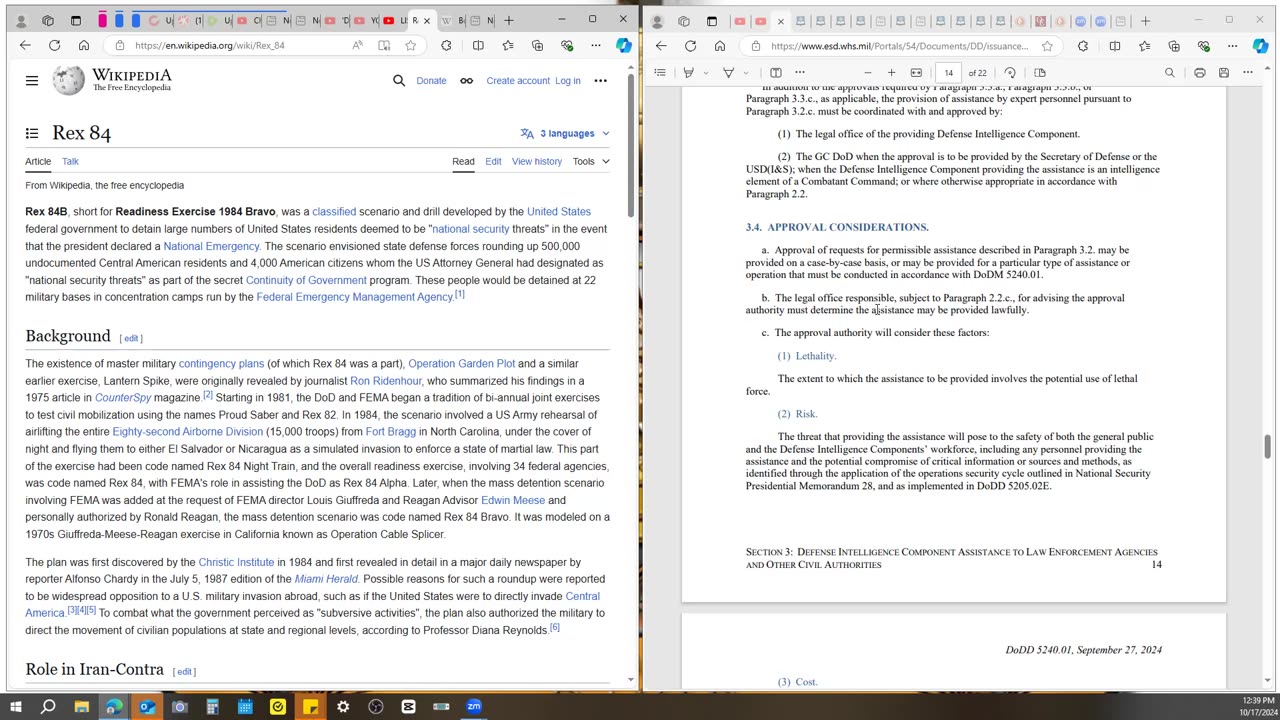The width and height of the screenshot is (1280, 720).
Task: Follow the Operation Garden Plot link
Action: [461, 363]
